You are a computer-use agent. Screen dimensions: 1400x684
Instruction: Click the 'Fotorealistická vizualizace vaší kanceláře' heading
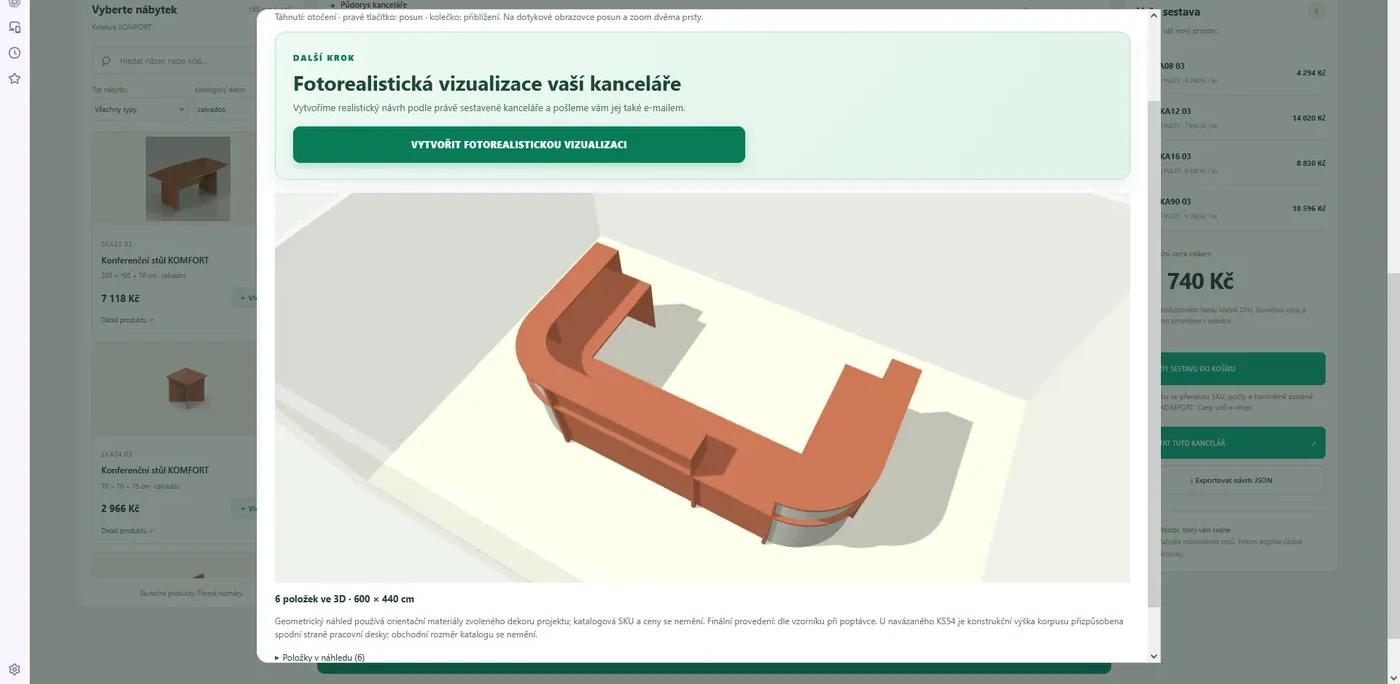click(x=487, y=84)
